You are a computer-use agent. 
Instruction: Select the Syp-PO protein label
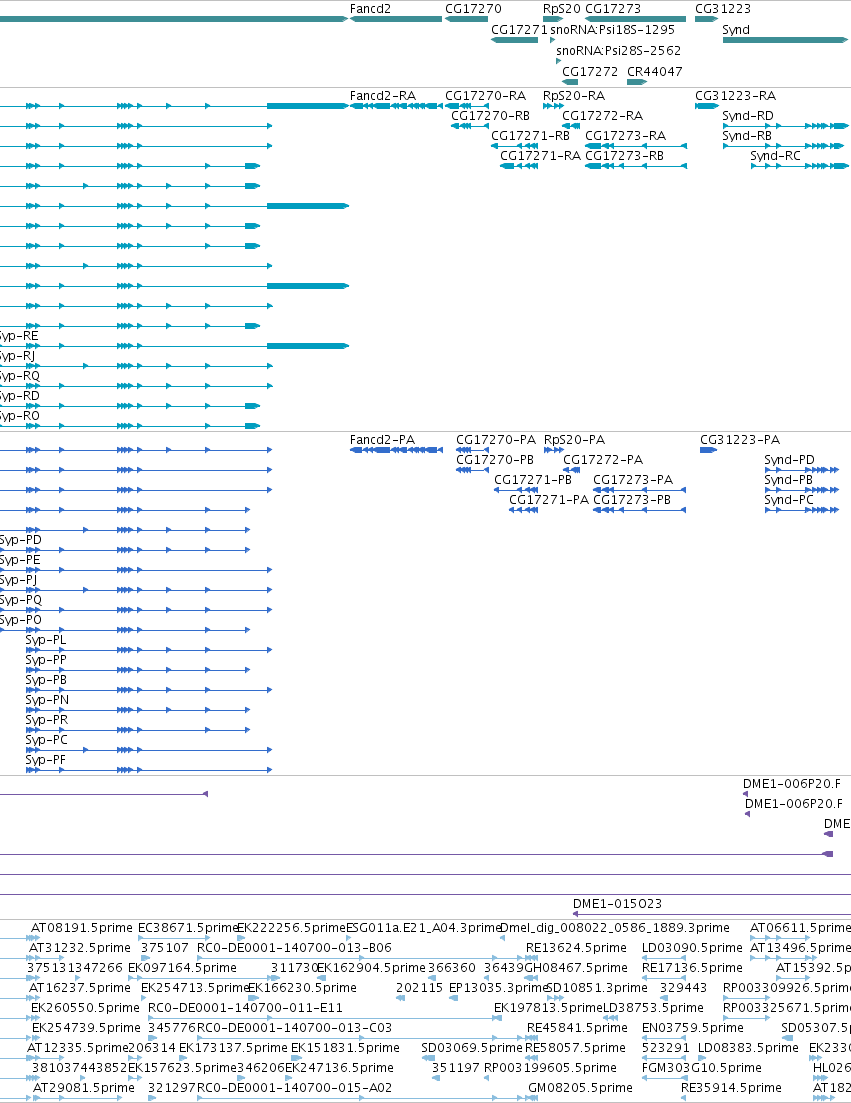tap(20, 620)
